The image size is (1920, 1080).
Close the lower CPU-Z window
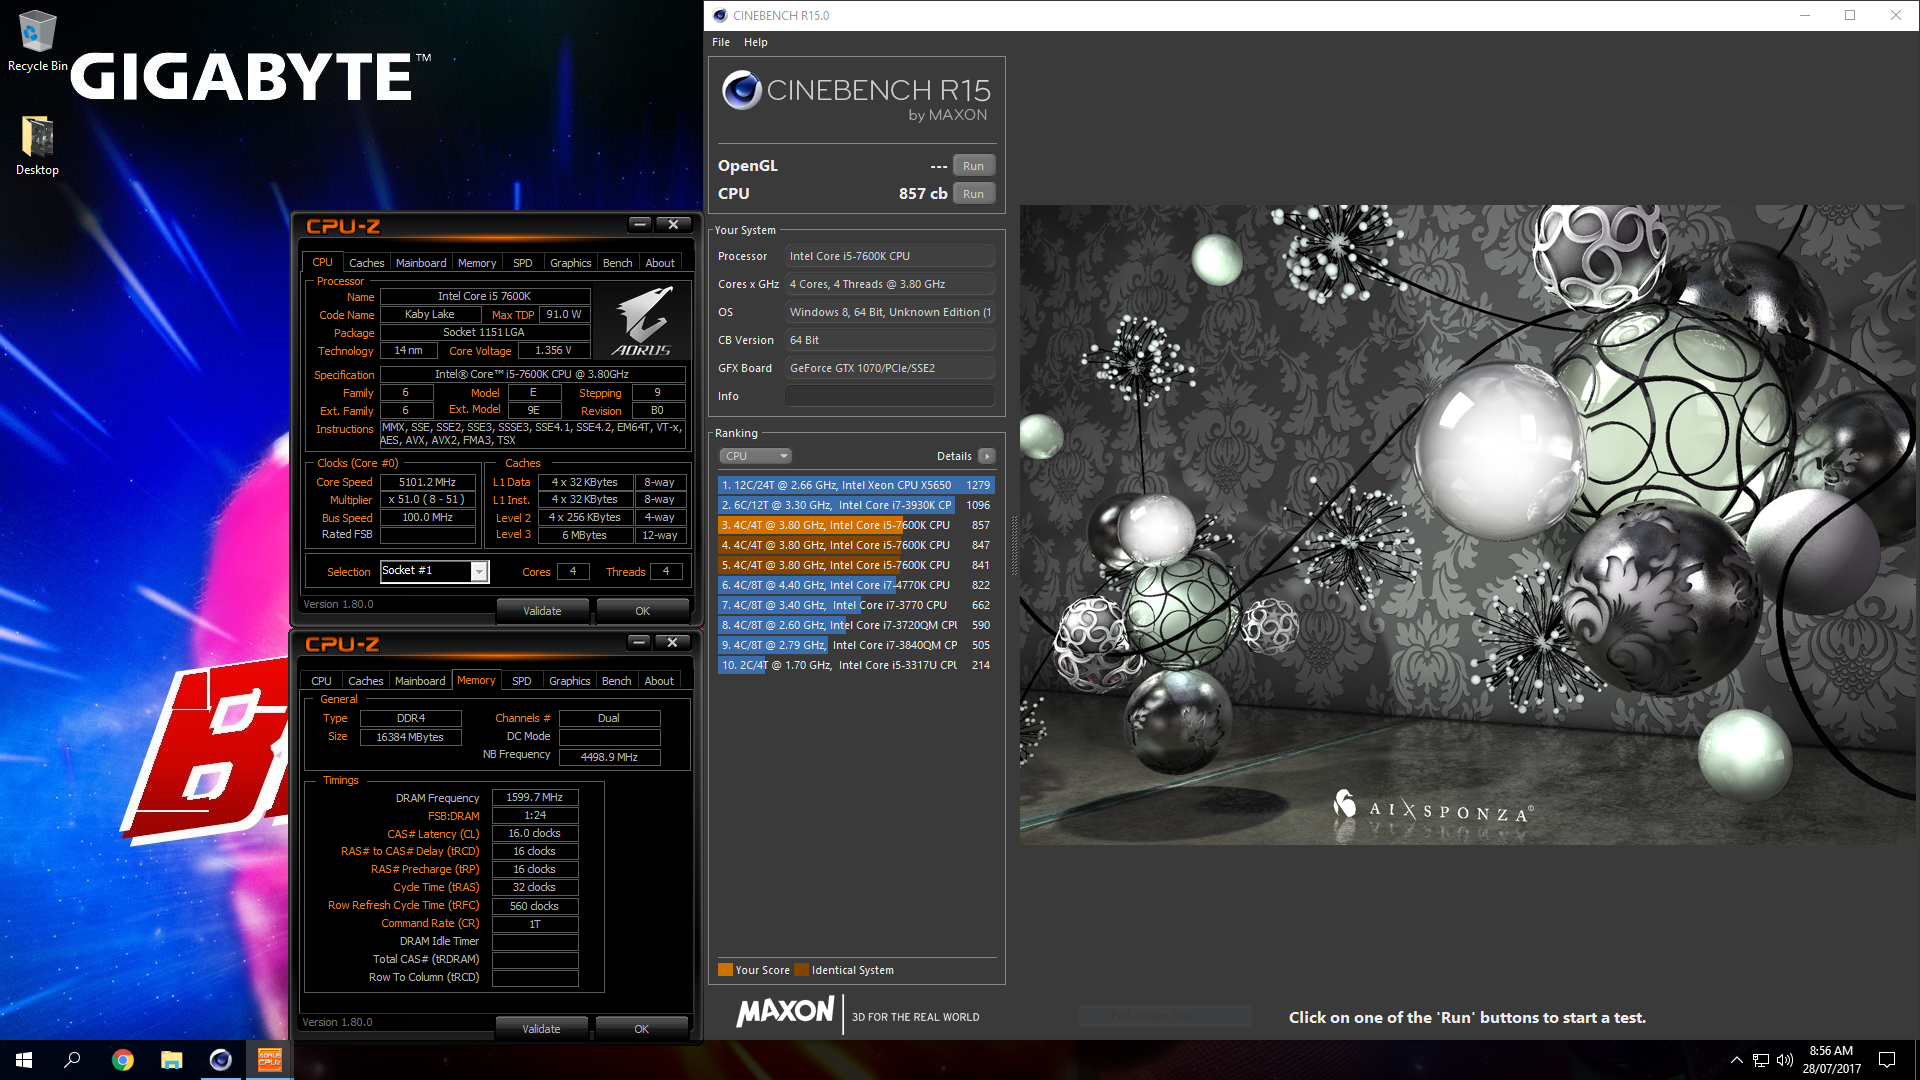672,642
